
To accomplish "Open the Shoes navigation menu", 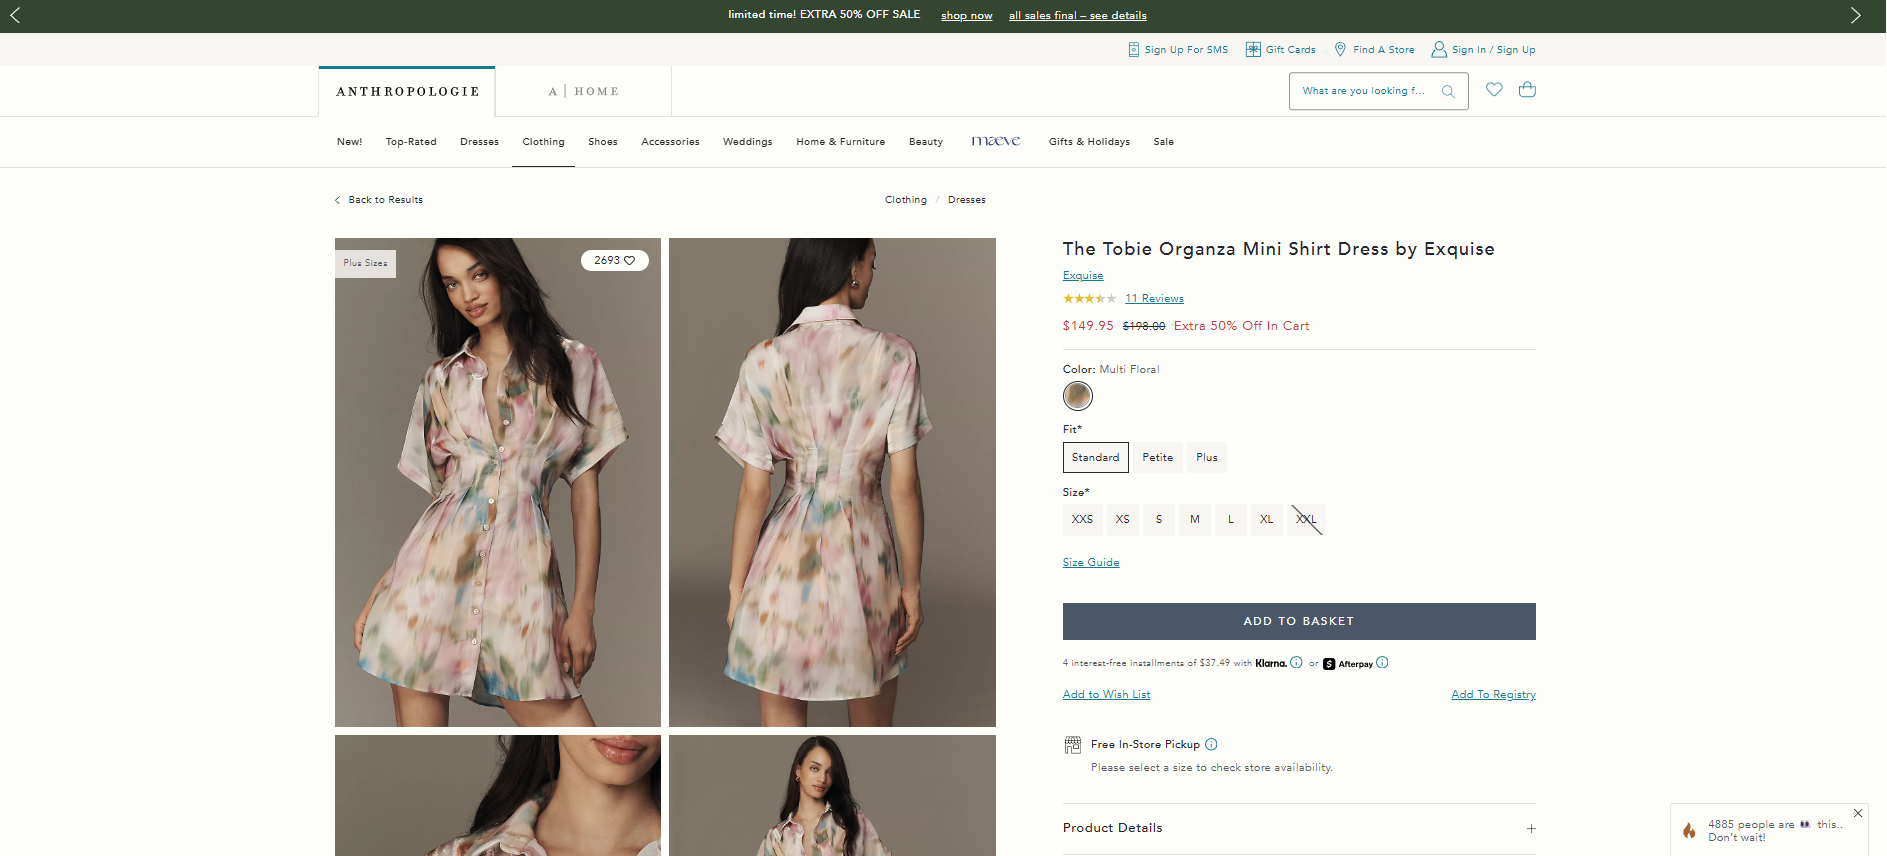I will tap(603, 142).
